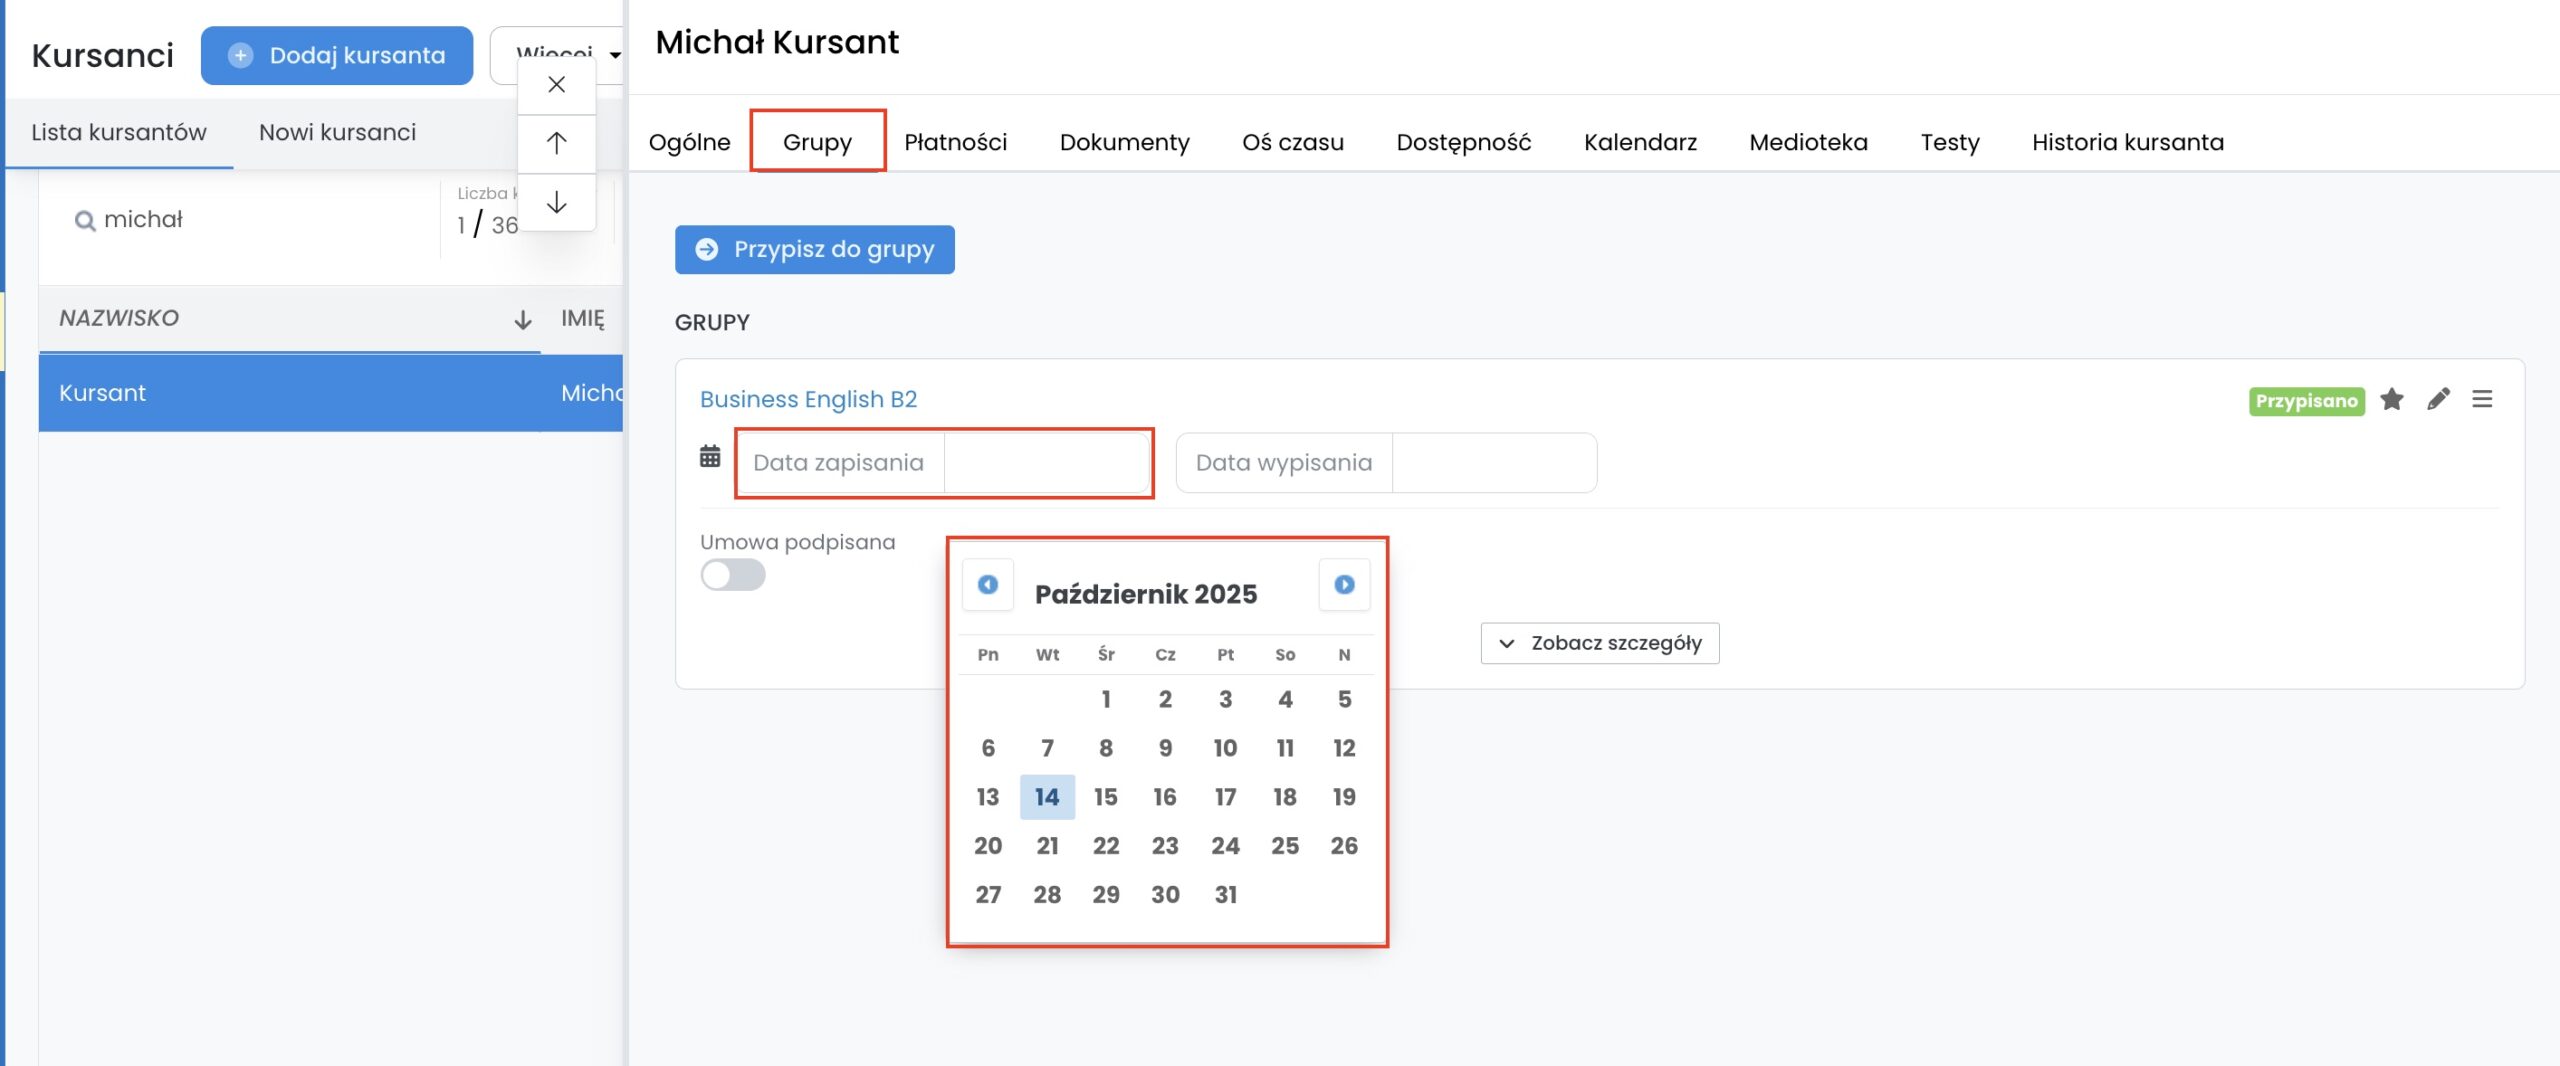Open the Business English B2 group link
The image size is (2560, 1066).
[x=808, y=399]
